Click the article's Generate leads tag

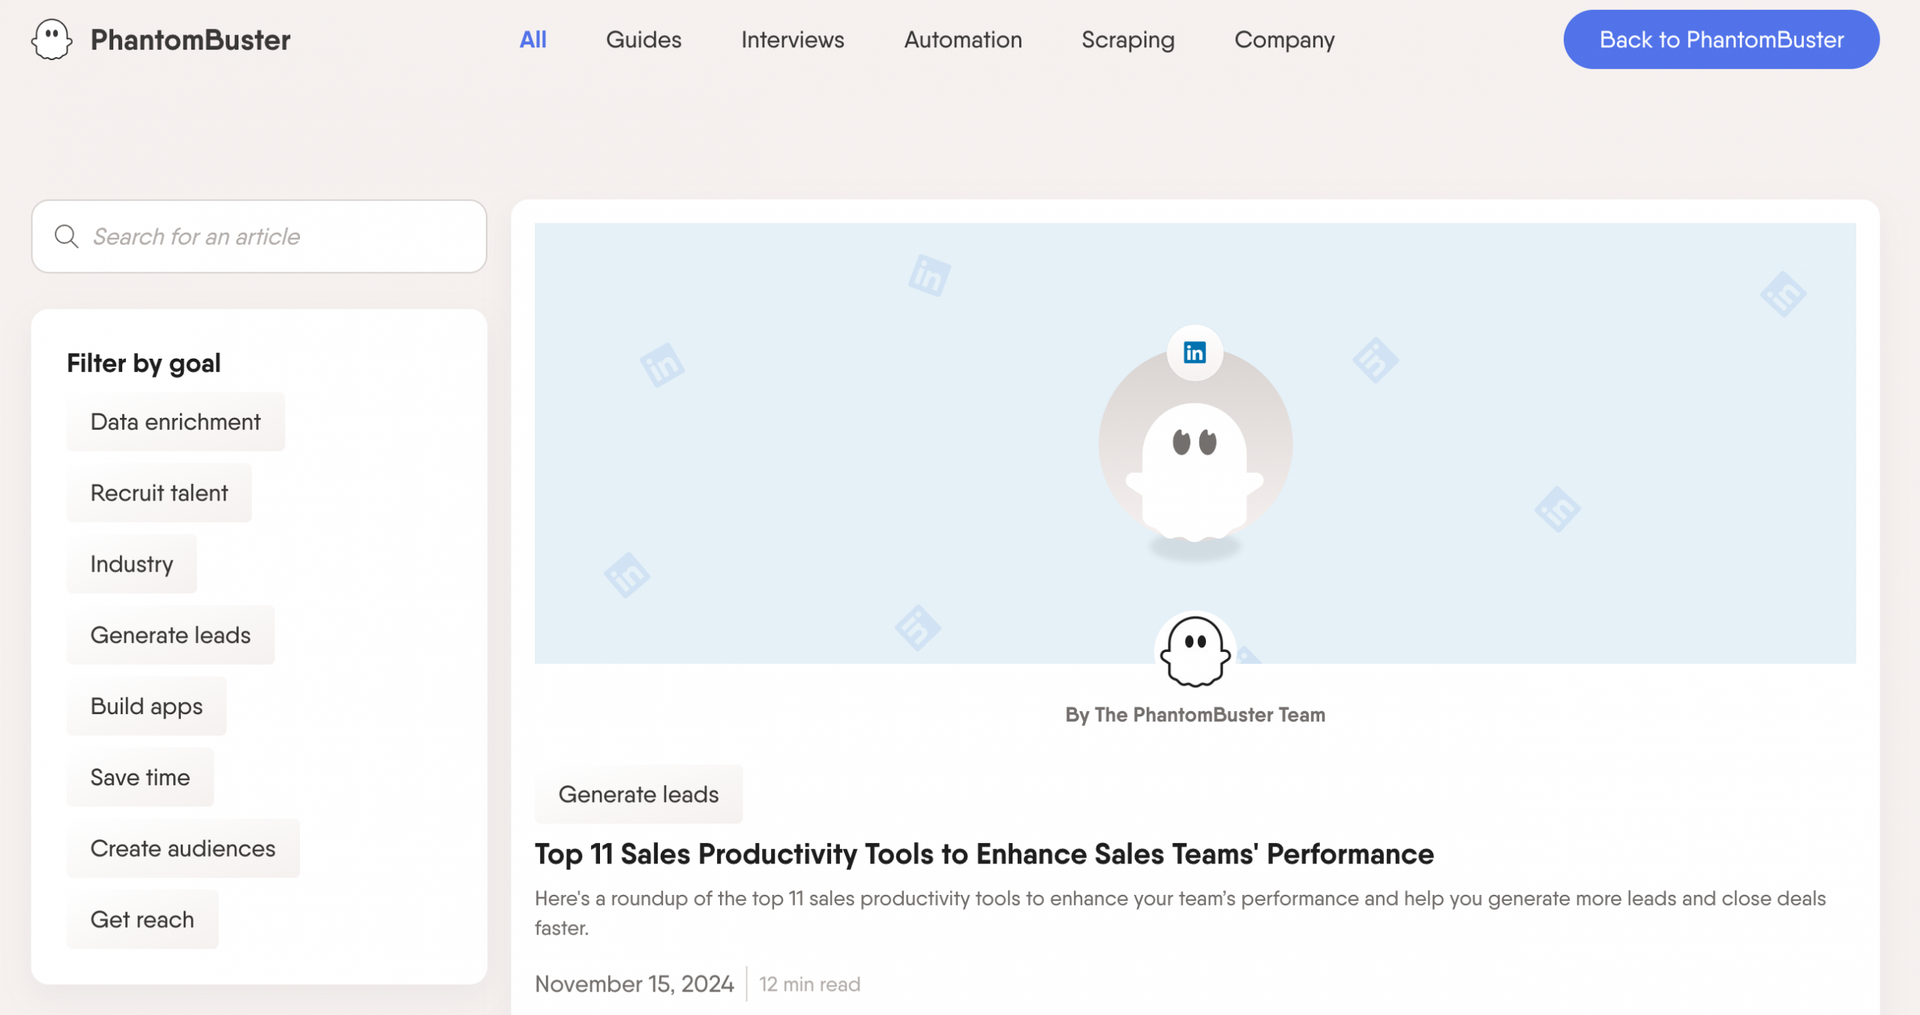[x=639, y=794]
